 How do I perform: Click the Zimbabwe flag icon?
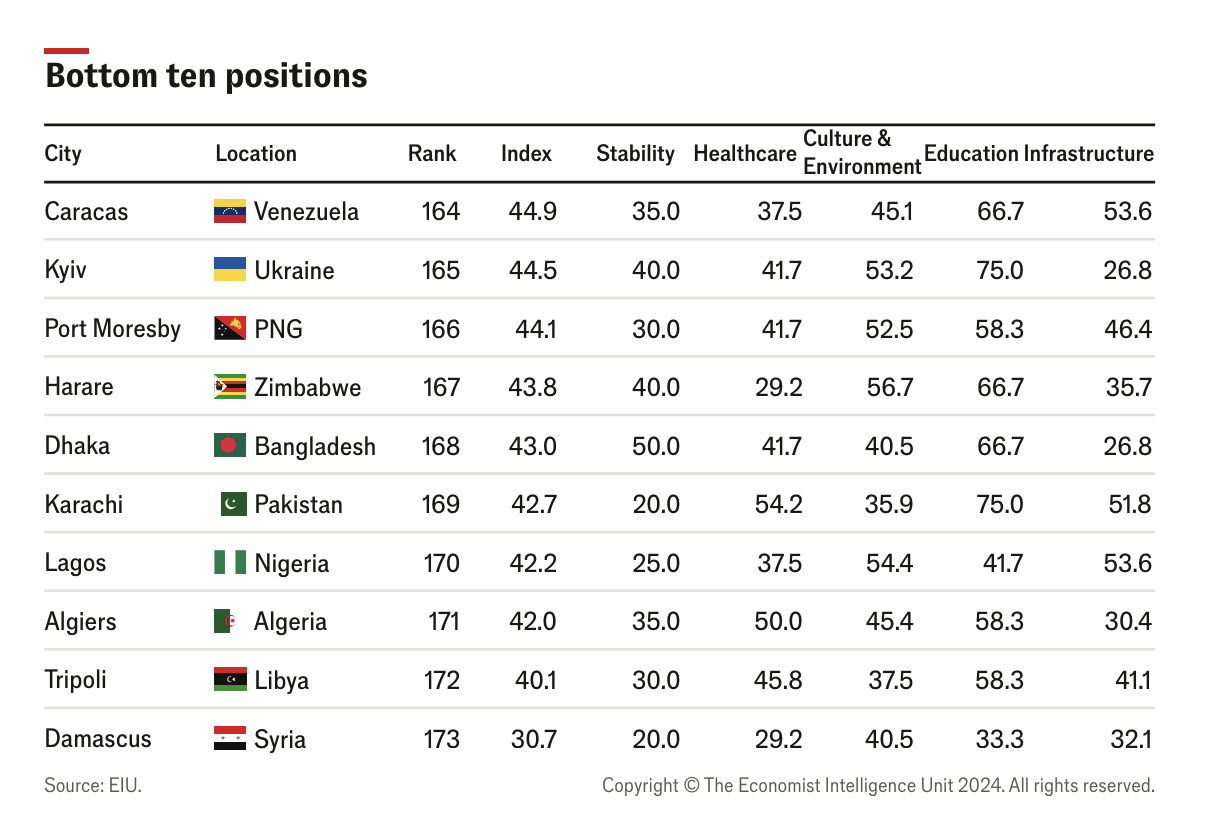pyautogui.click(x=230, y=387)
